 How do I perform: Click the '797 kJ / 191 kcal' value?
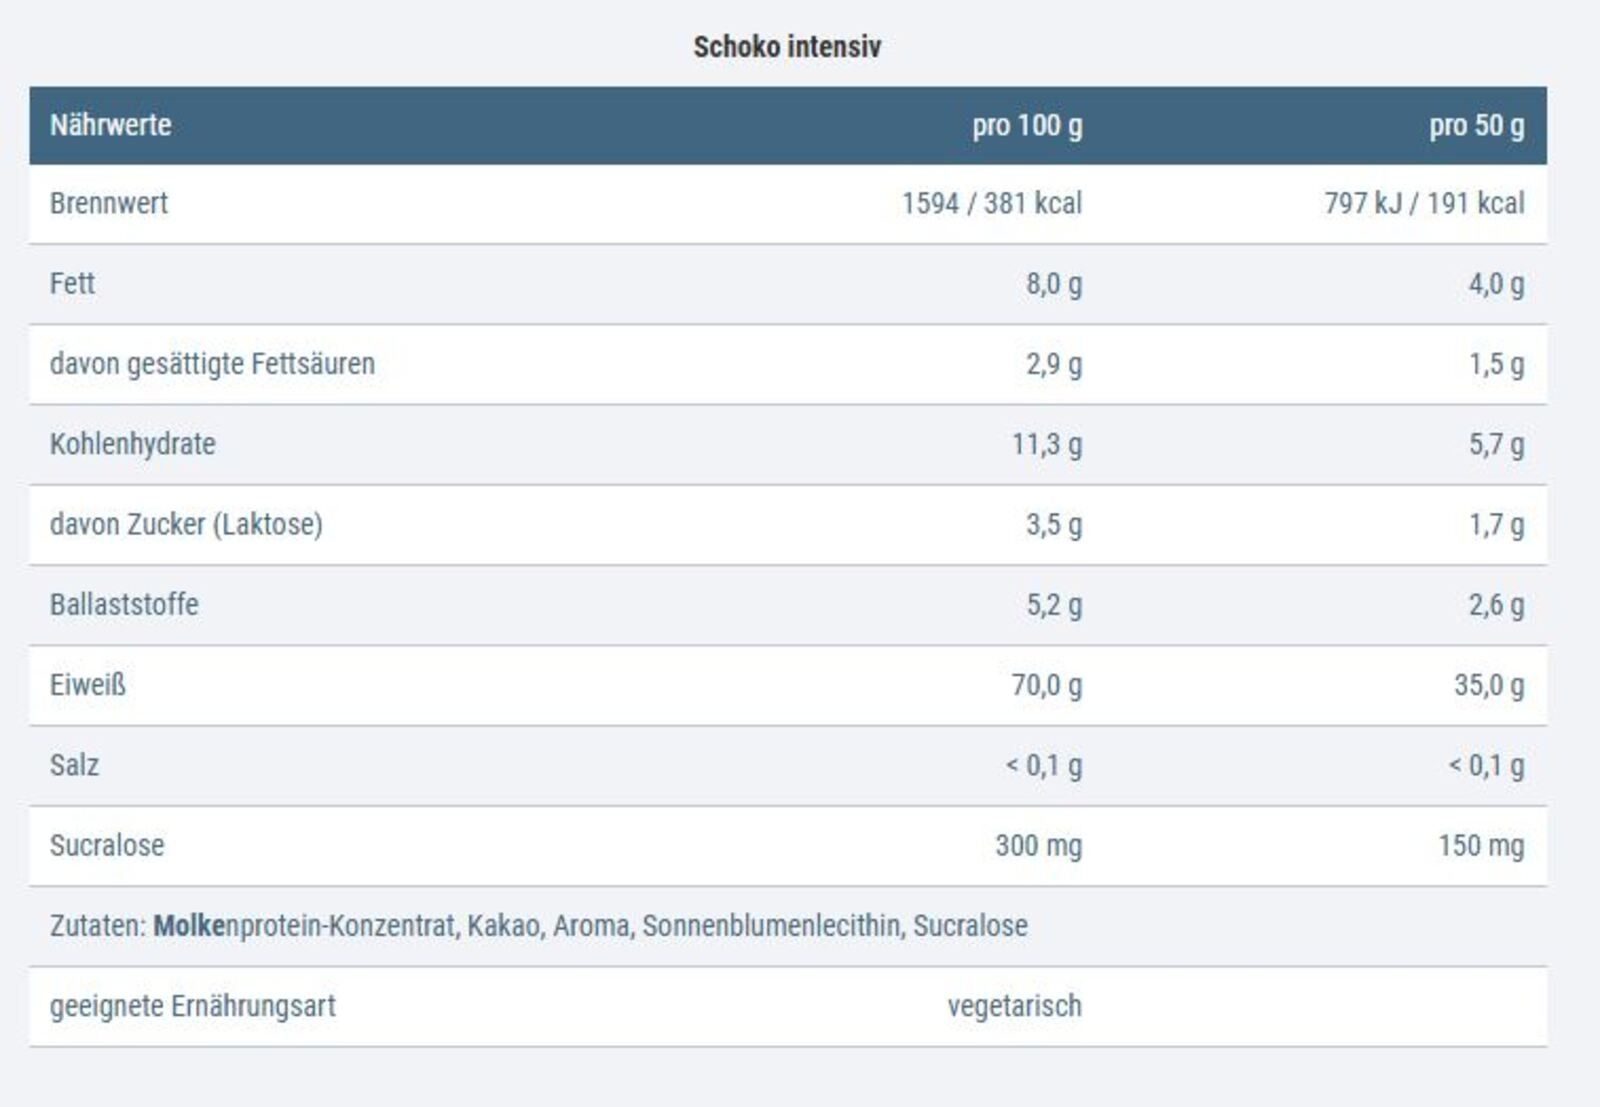pyautogui.click(x=1424, y=203)
